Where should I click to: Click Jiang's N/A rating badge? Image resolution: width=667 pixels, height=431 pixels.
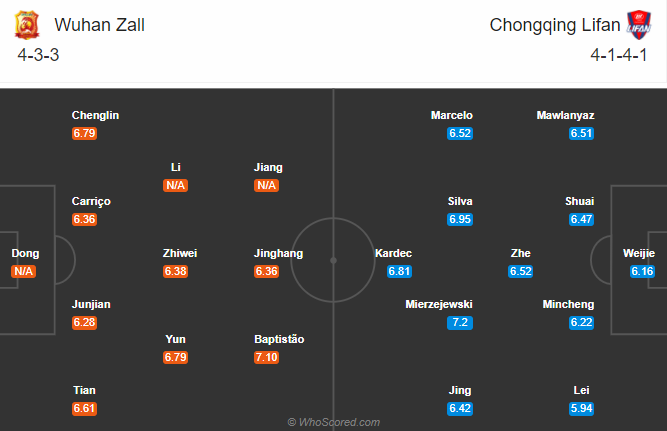[x=266, y=185]
